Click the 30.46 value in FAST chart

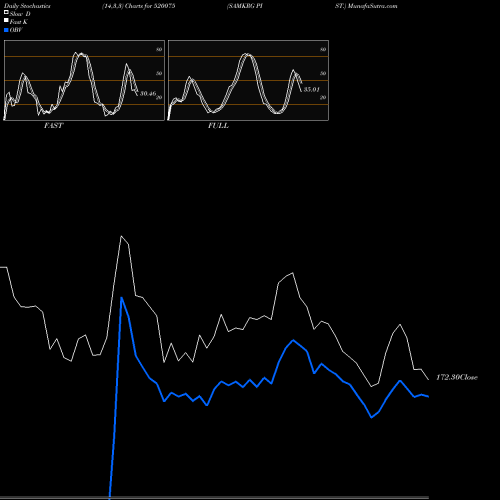click(148, 93)
